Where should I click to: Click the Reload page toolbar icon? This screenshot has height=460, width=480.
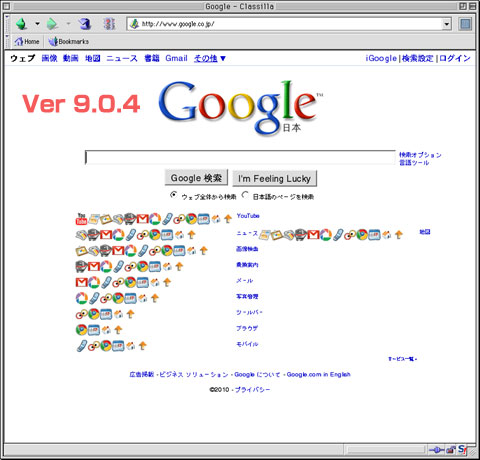click(x=85, y=24)
